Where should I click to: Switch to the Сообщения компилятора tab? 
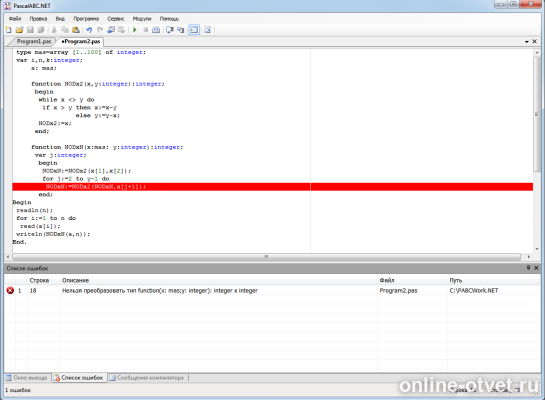147,378
